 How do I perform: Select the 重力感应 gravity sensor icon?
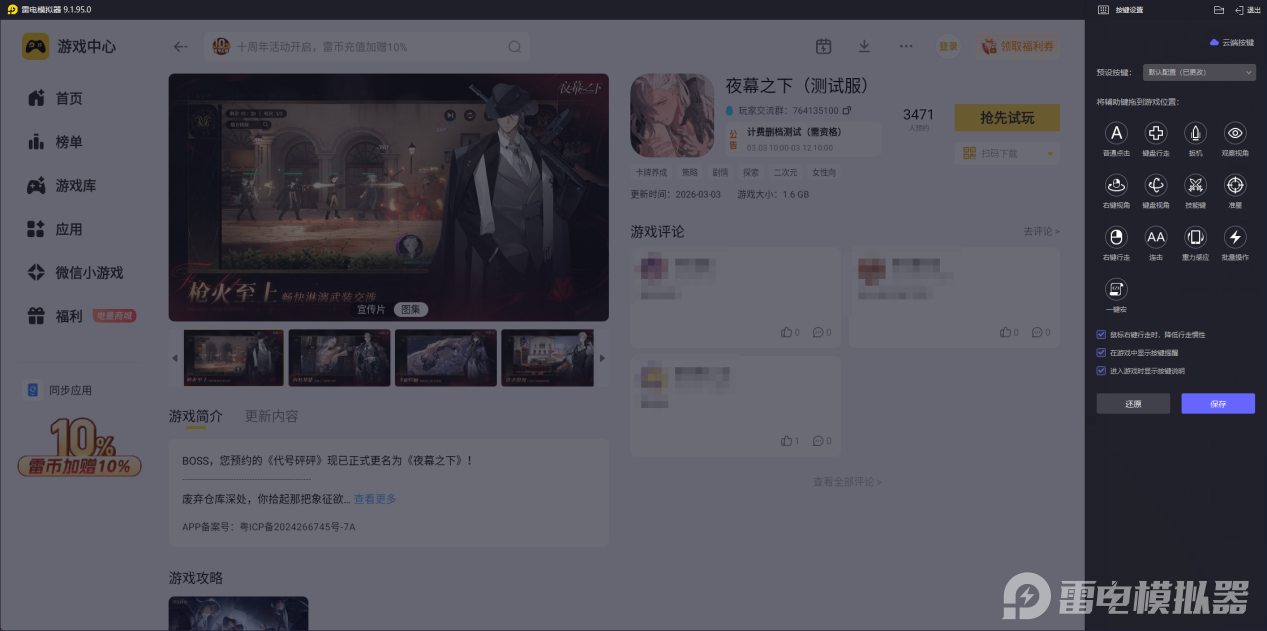click(1195, 237)
